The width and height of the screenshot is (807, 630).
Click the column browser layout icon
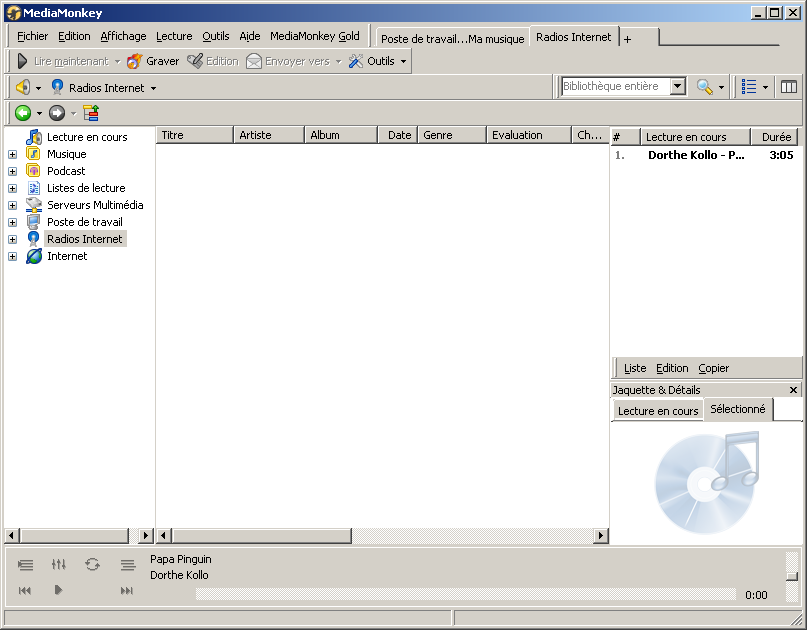pyautogui.click(x=788, y=87)
